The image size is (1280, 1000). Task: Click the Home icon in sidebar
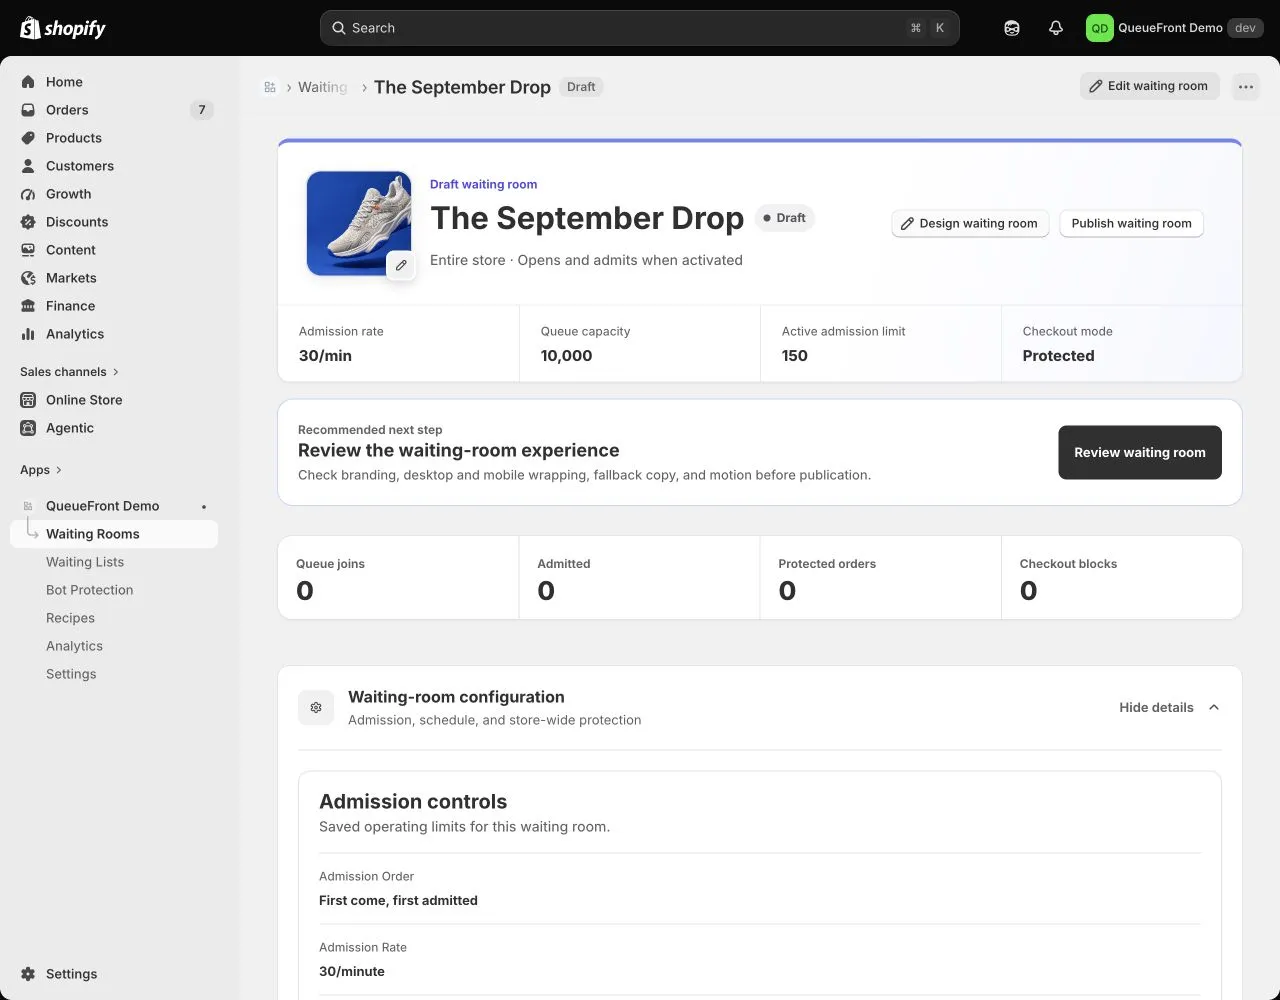point(28,82)
